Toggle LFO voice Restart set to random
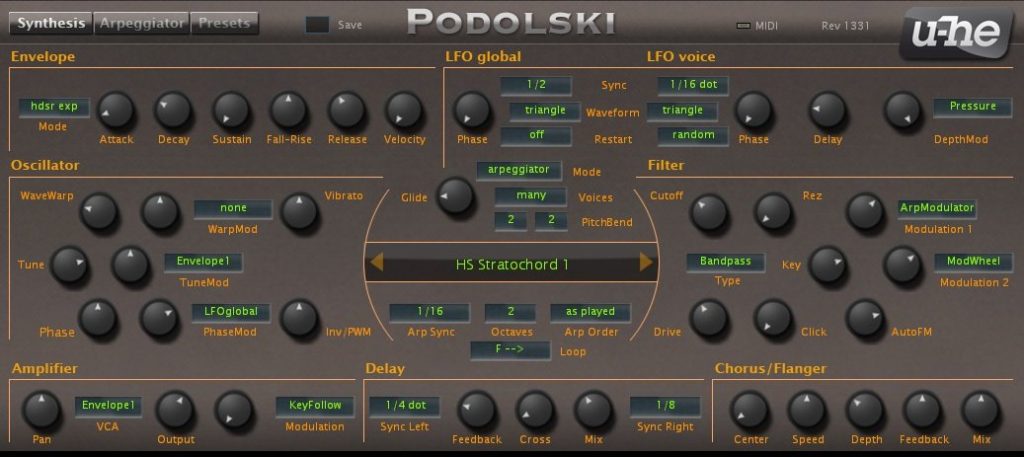This screenshot has height=457, width=1024. [693, 136]
